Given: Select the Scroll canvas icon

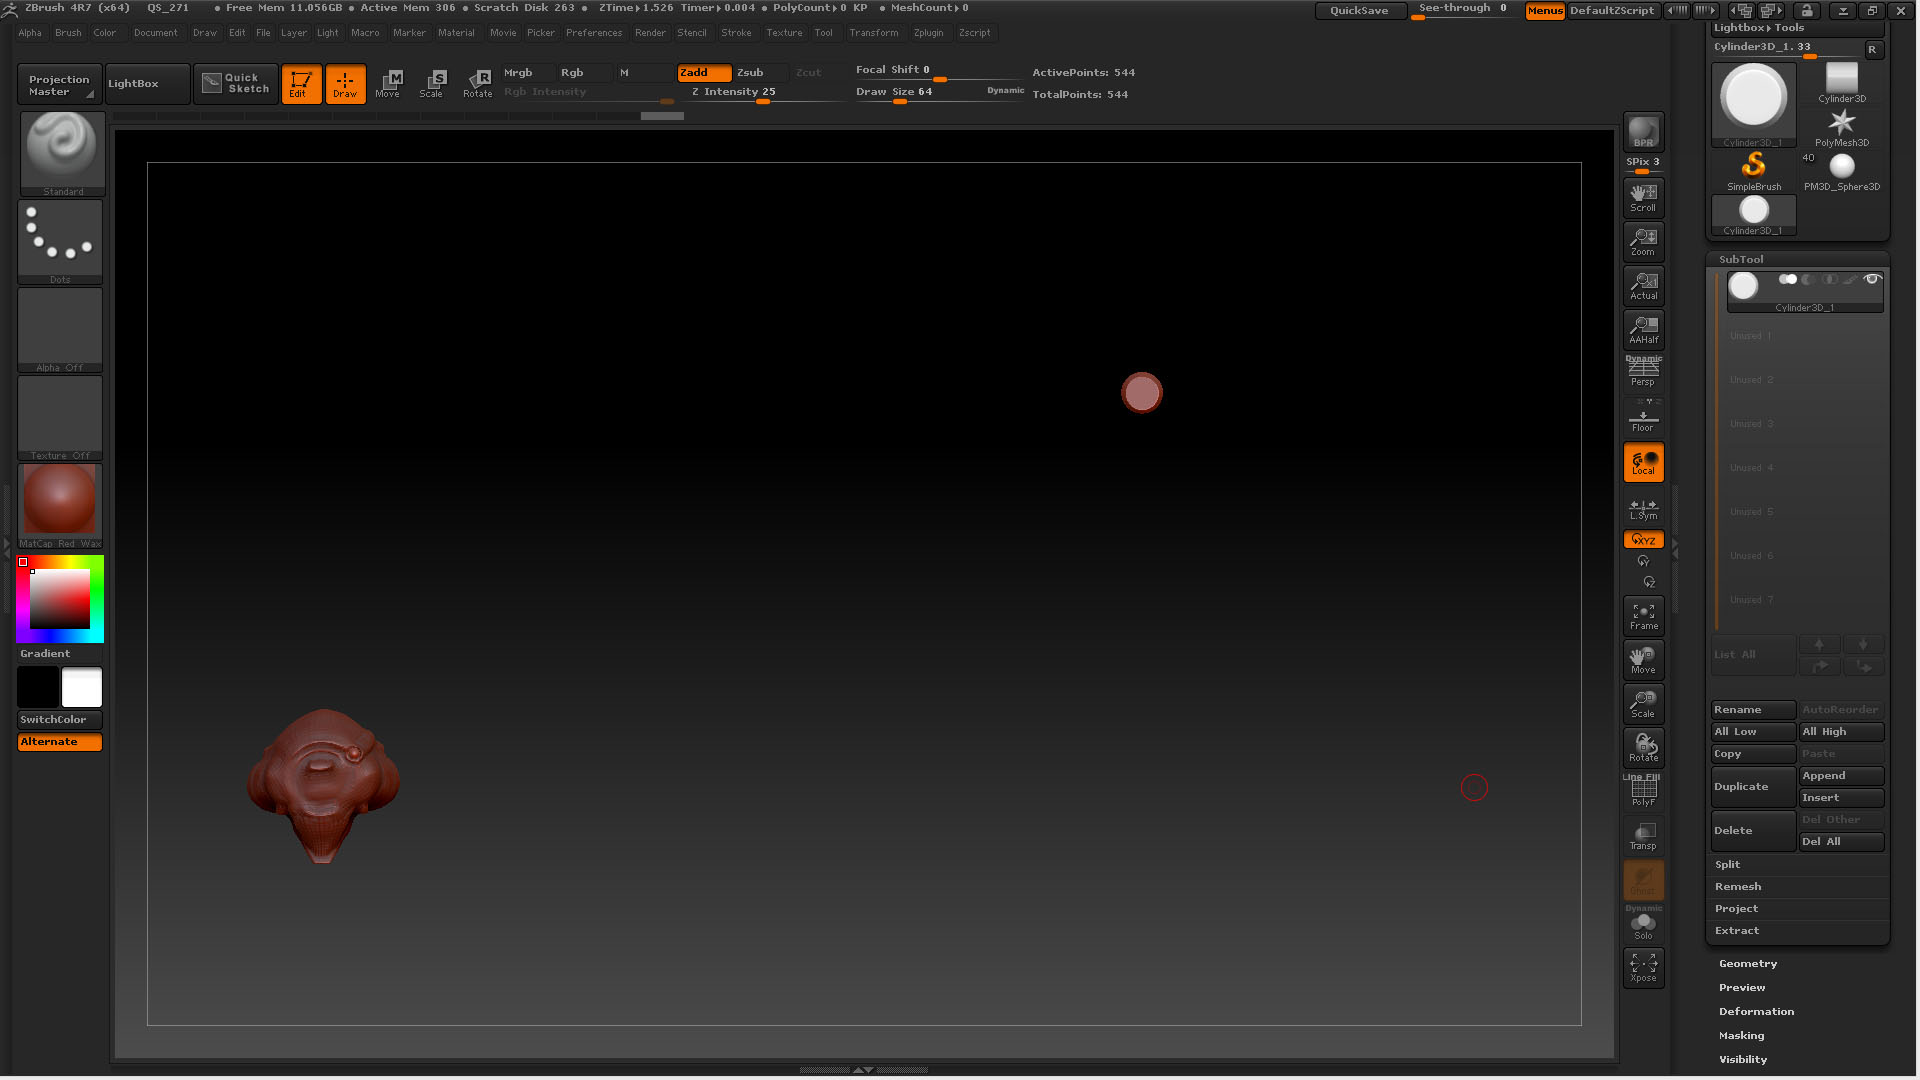Looking at the screenshot, I should click(x=1643, y=197).
